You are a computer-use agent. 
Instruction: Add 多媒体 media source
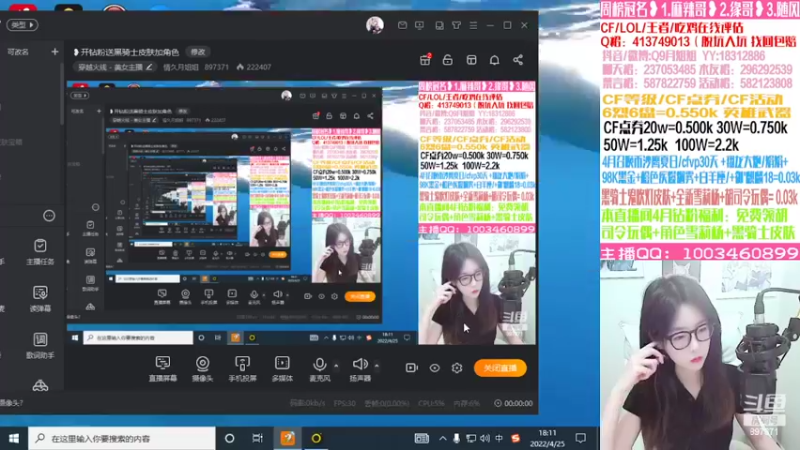point(282,369)
